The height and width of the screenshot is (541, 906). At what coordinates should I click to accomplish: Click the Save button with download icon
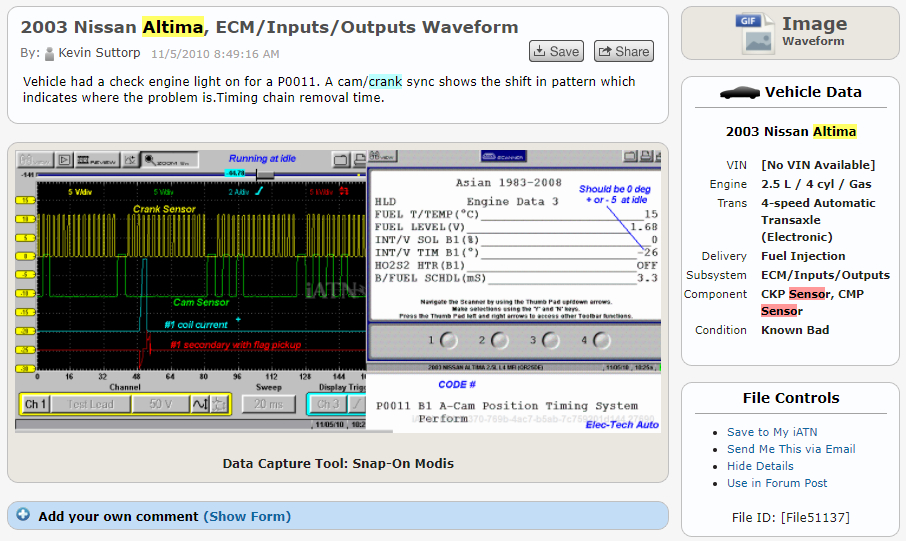[556, 52]
